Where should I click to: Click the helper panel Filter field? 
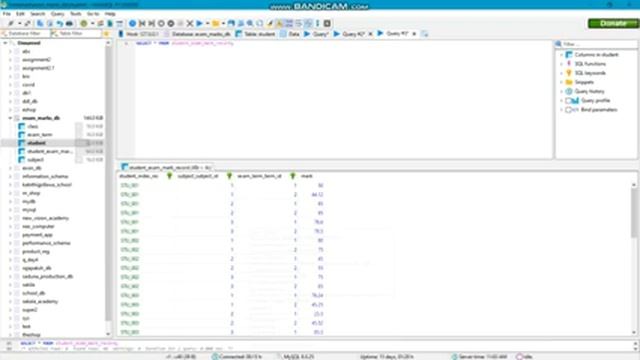(x=596, y=44)
